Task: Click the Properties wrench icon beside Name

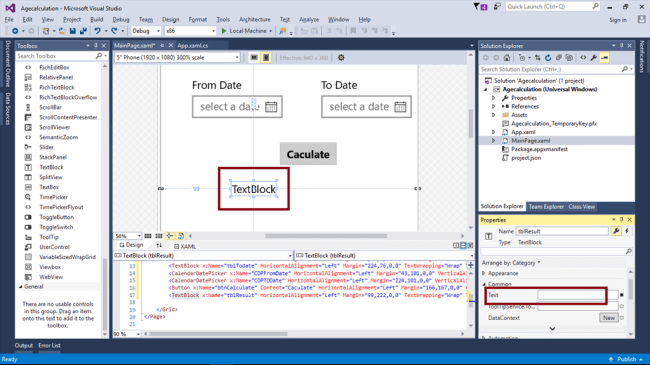Action: click(x=616, y=231)
